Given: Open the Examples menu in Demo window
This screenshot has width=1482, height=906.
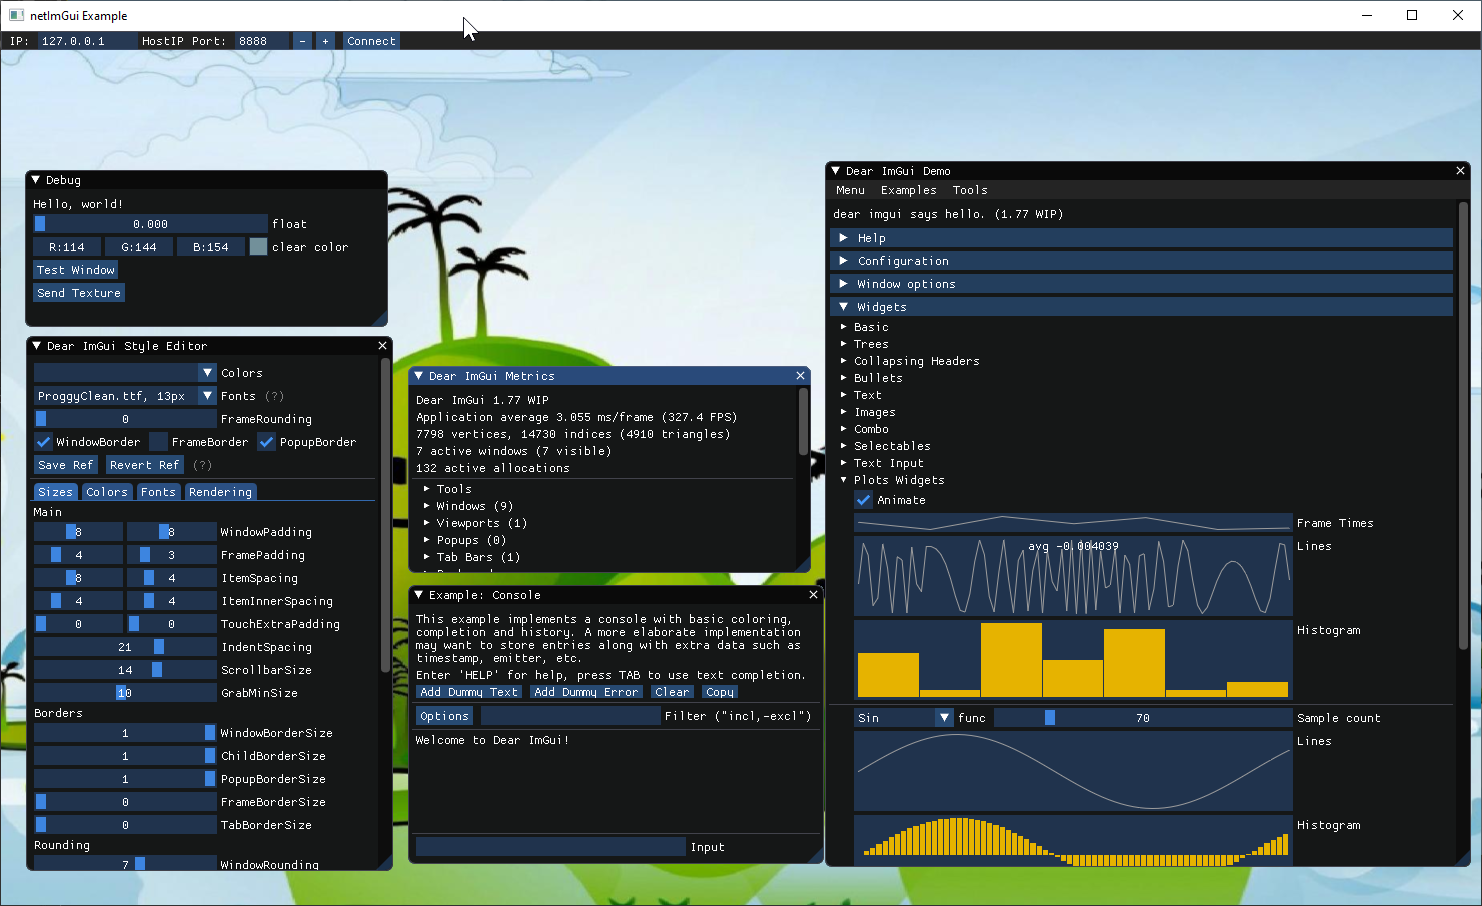Looking at the screenshot, I should 908,190.
